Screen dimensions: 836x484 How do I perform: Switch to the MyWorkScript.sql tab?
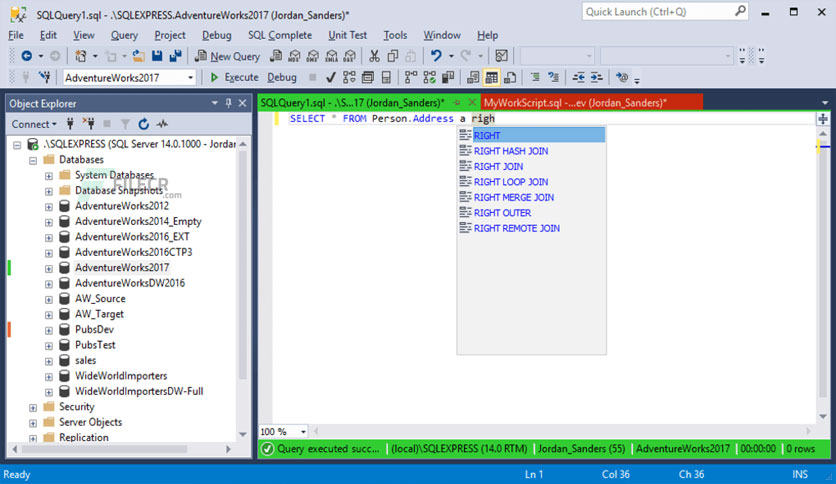[591, 103]
